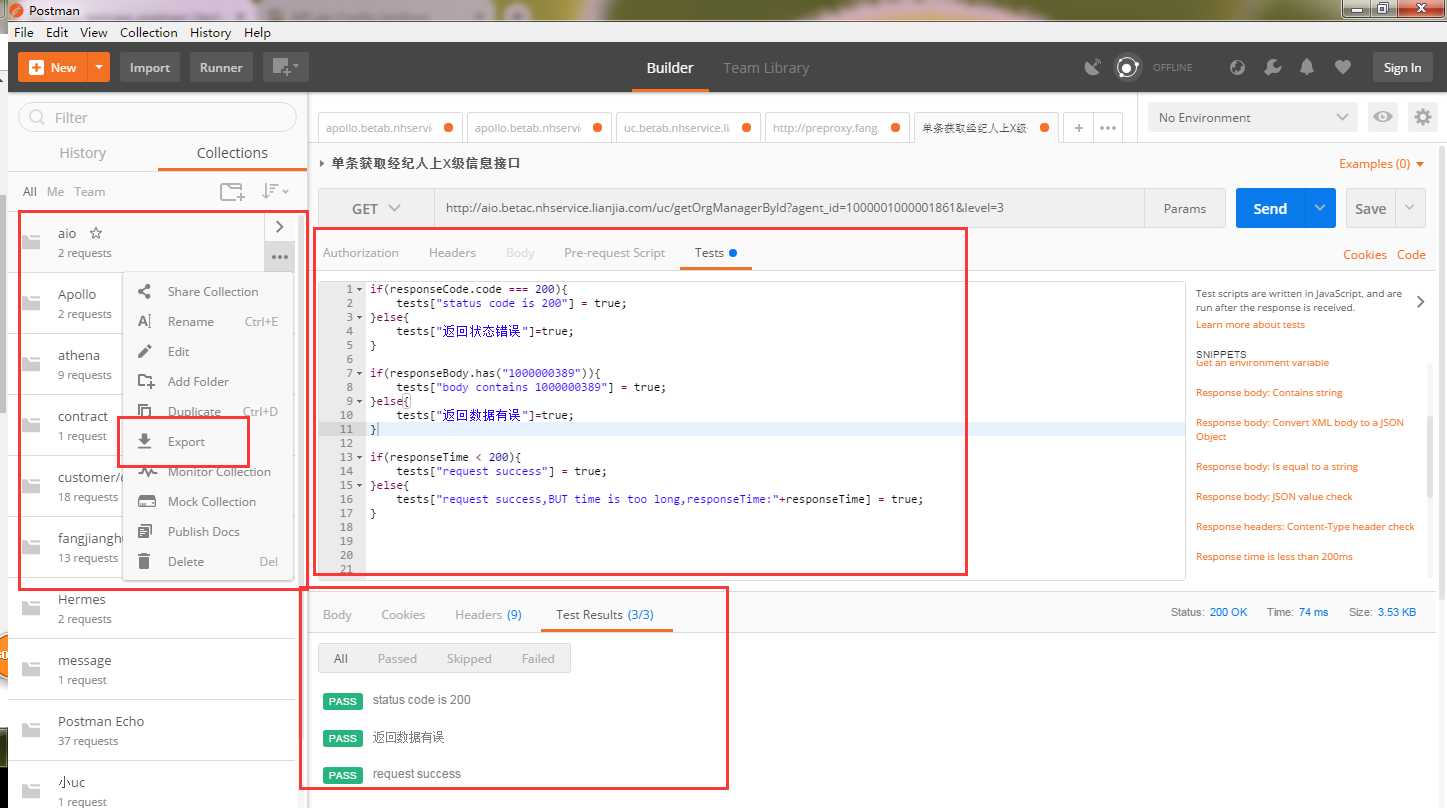Show only Passed test results

coord(397,658)
